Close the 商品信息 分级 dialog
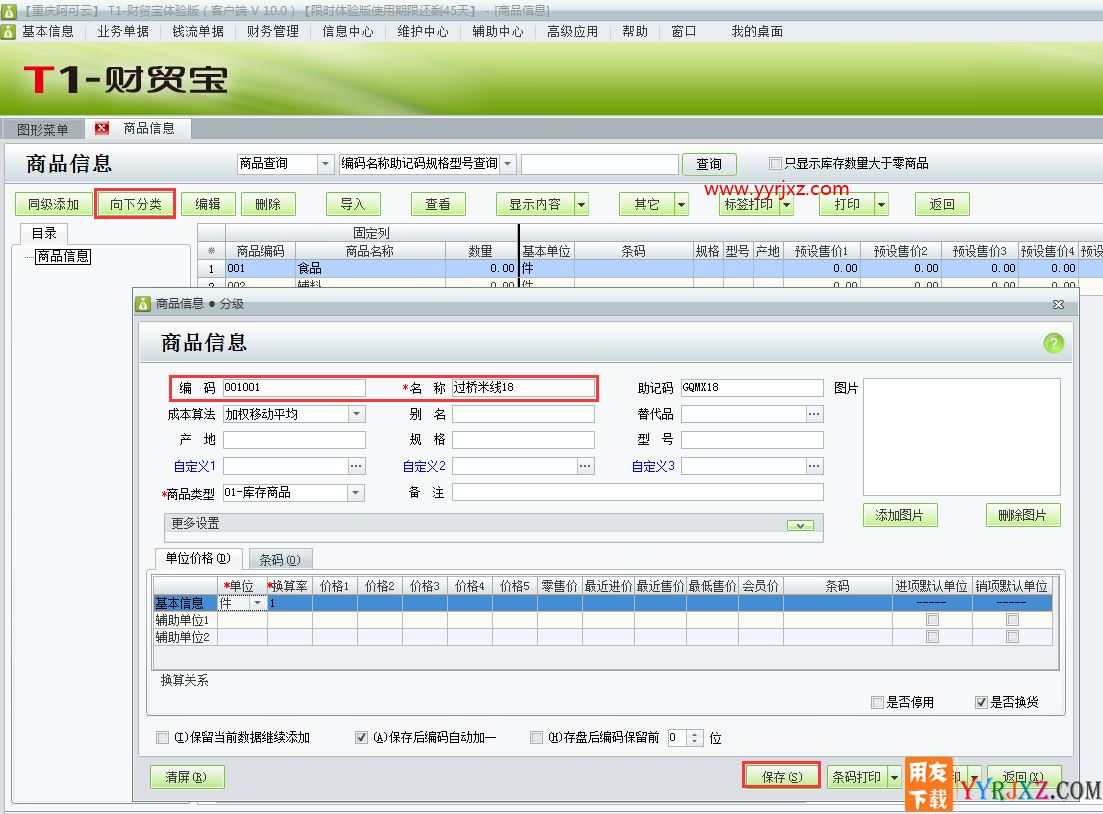This screenshot has height=814, width=1103. pos(1058,304)
